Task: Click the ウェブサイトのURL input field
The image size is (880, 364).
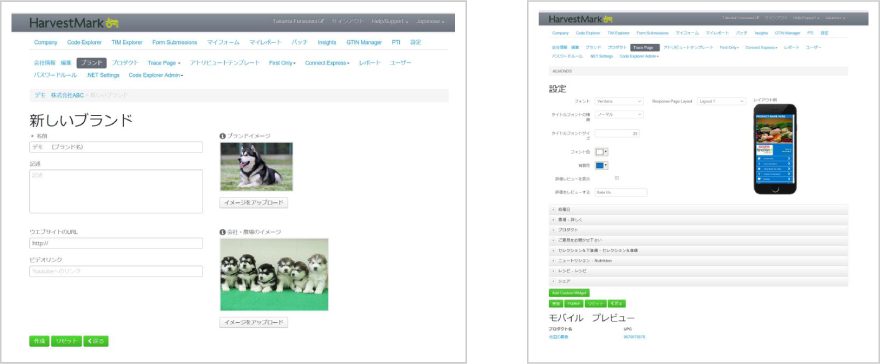Action: click(116, 243)
